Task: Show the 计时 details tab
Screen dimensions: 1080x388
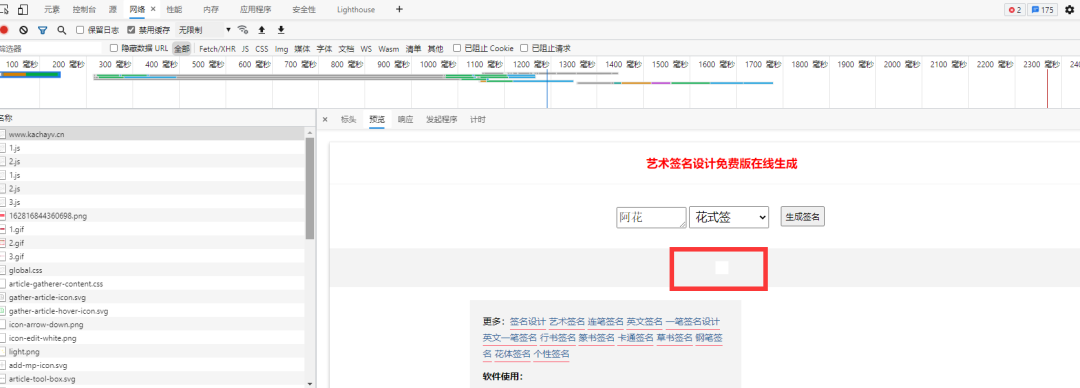Action: (x=478, y=119)
